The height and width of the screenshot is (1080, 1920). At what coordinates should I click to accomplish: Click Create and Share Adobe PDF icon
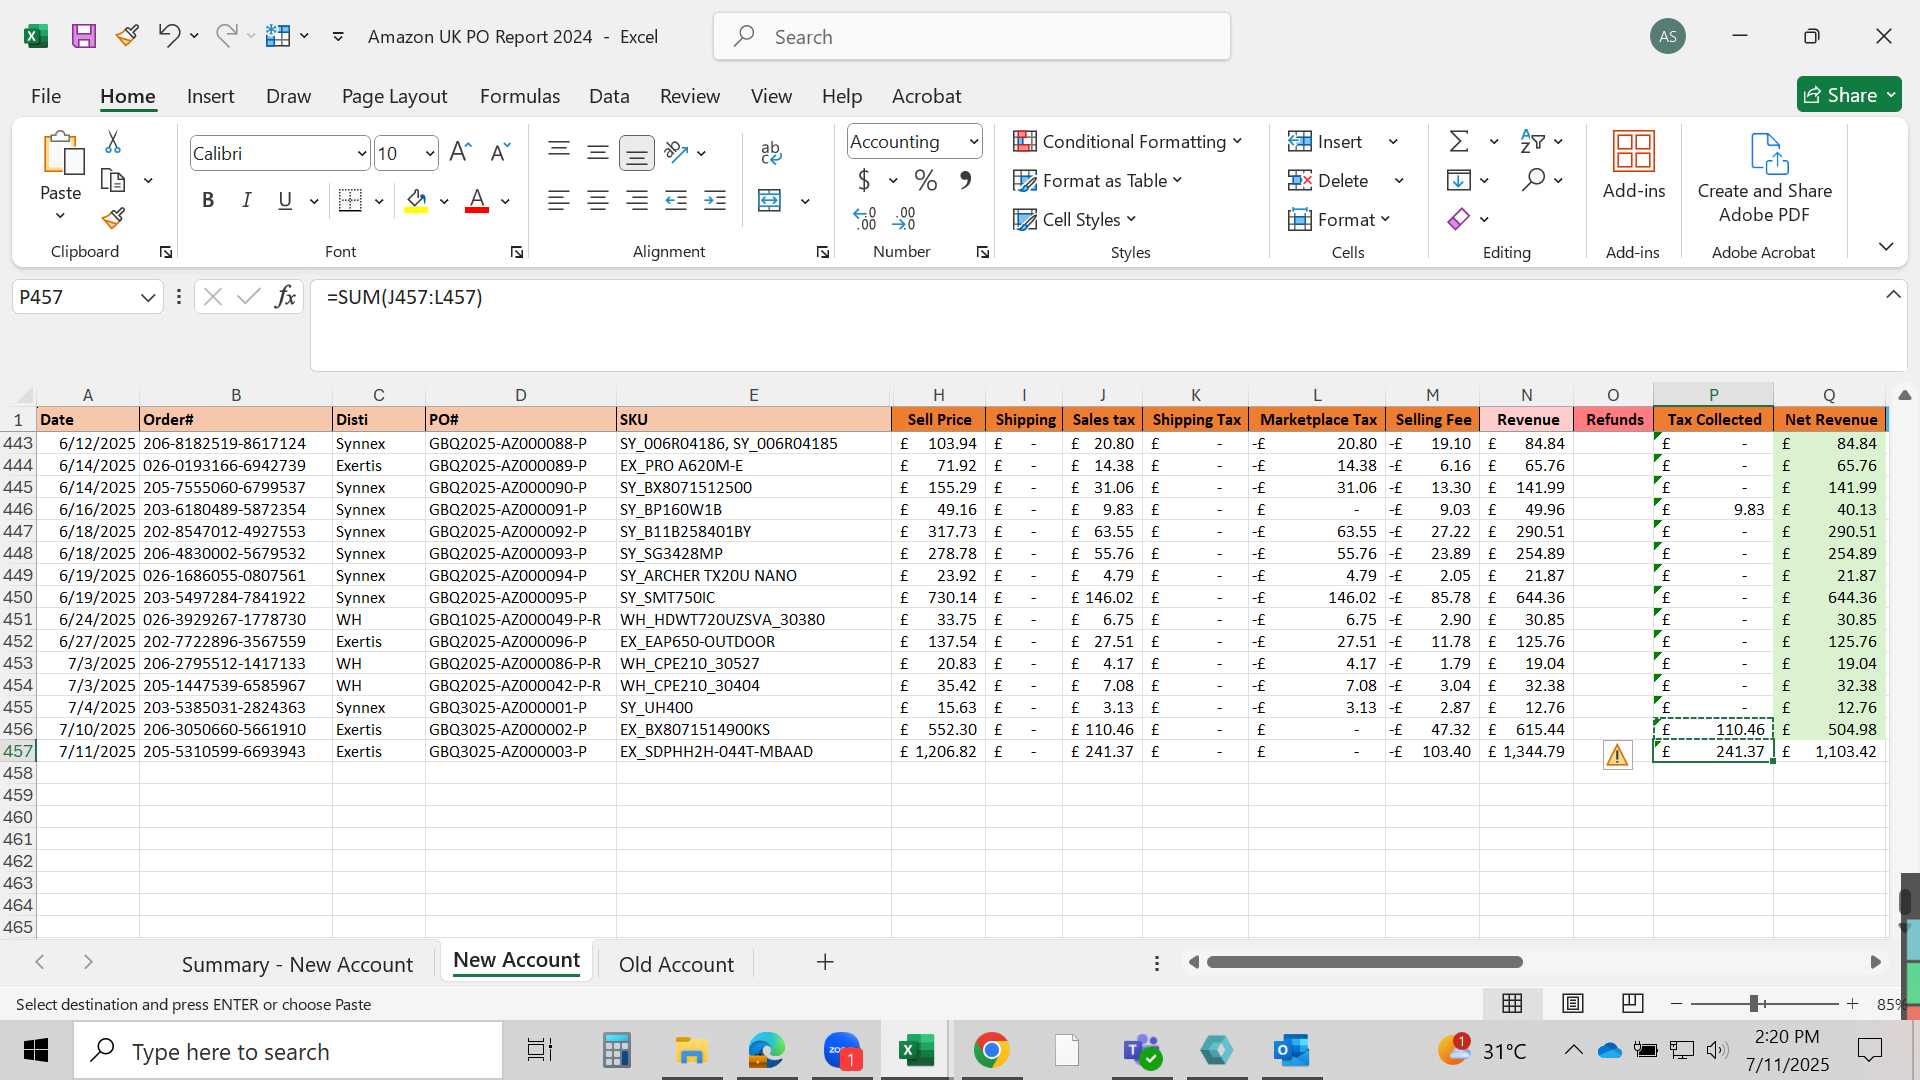coord(1768,153)
